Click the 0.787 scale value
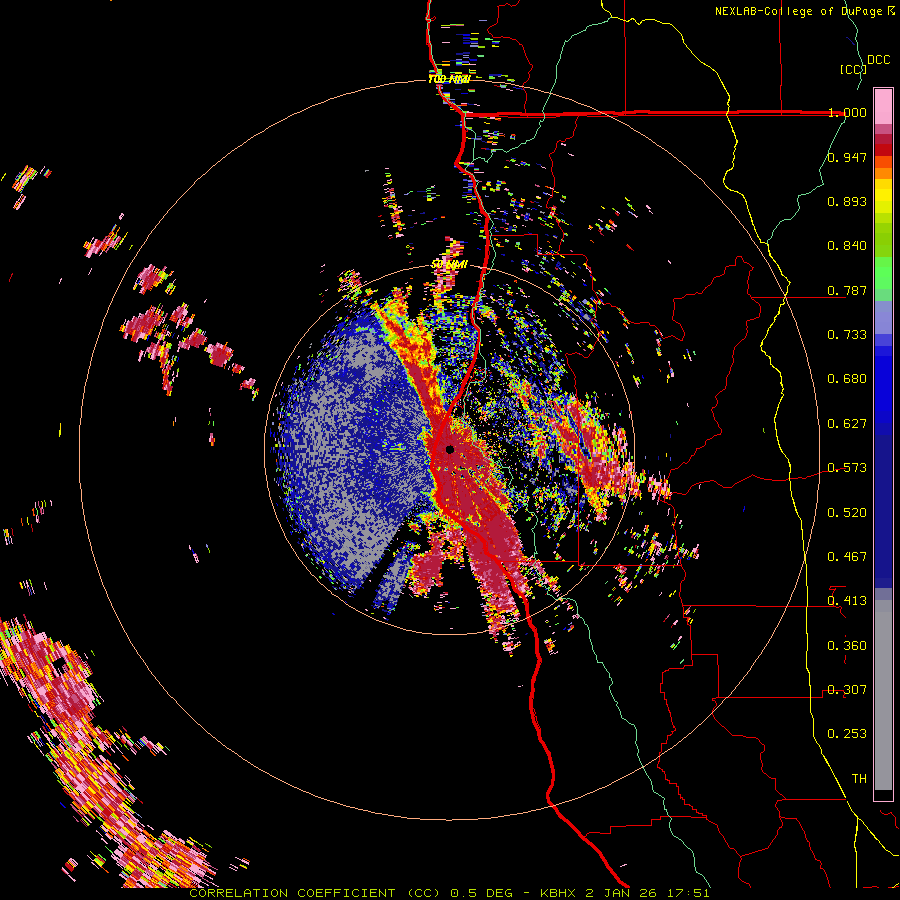The image size is (900, 900). tap(847, 290)
